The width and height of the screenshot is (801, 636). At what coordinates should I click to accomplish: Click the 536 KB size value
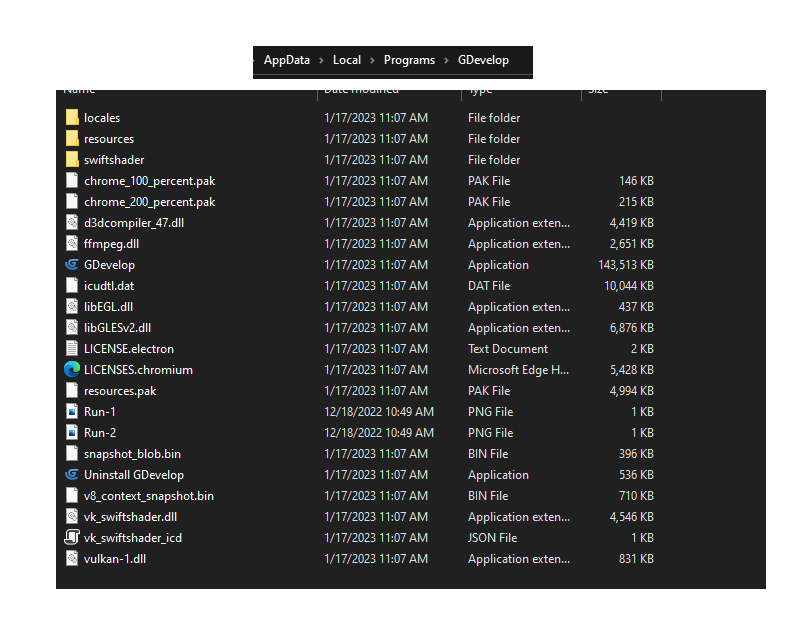637,475
